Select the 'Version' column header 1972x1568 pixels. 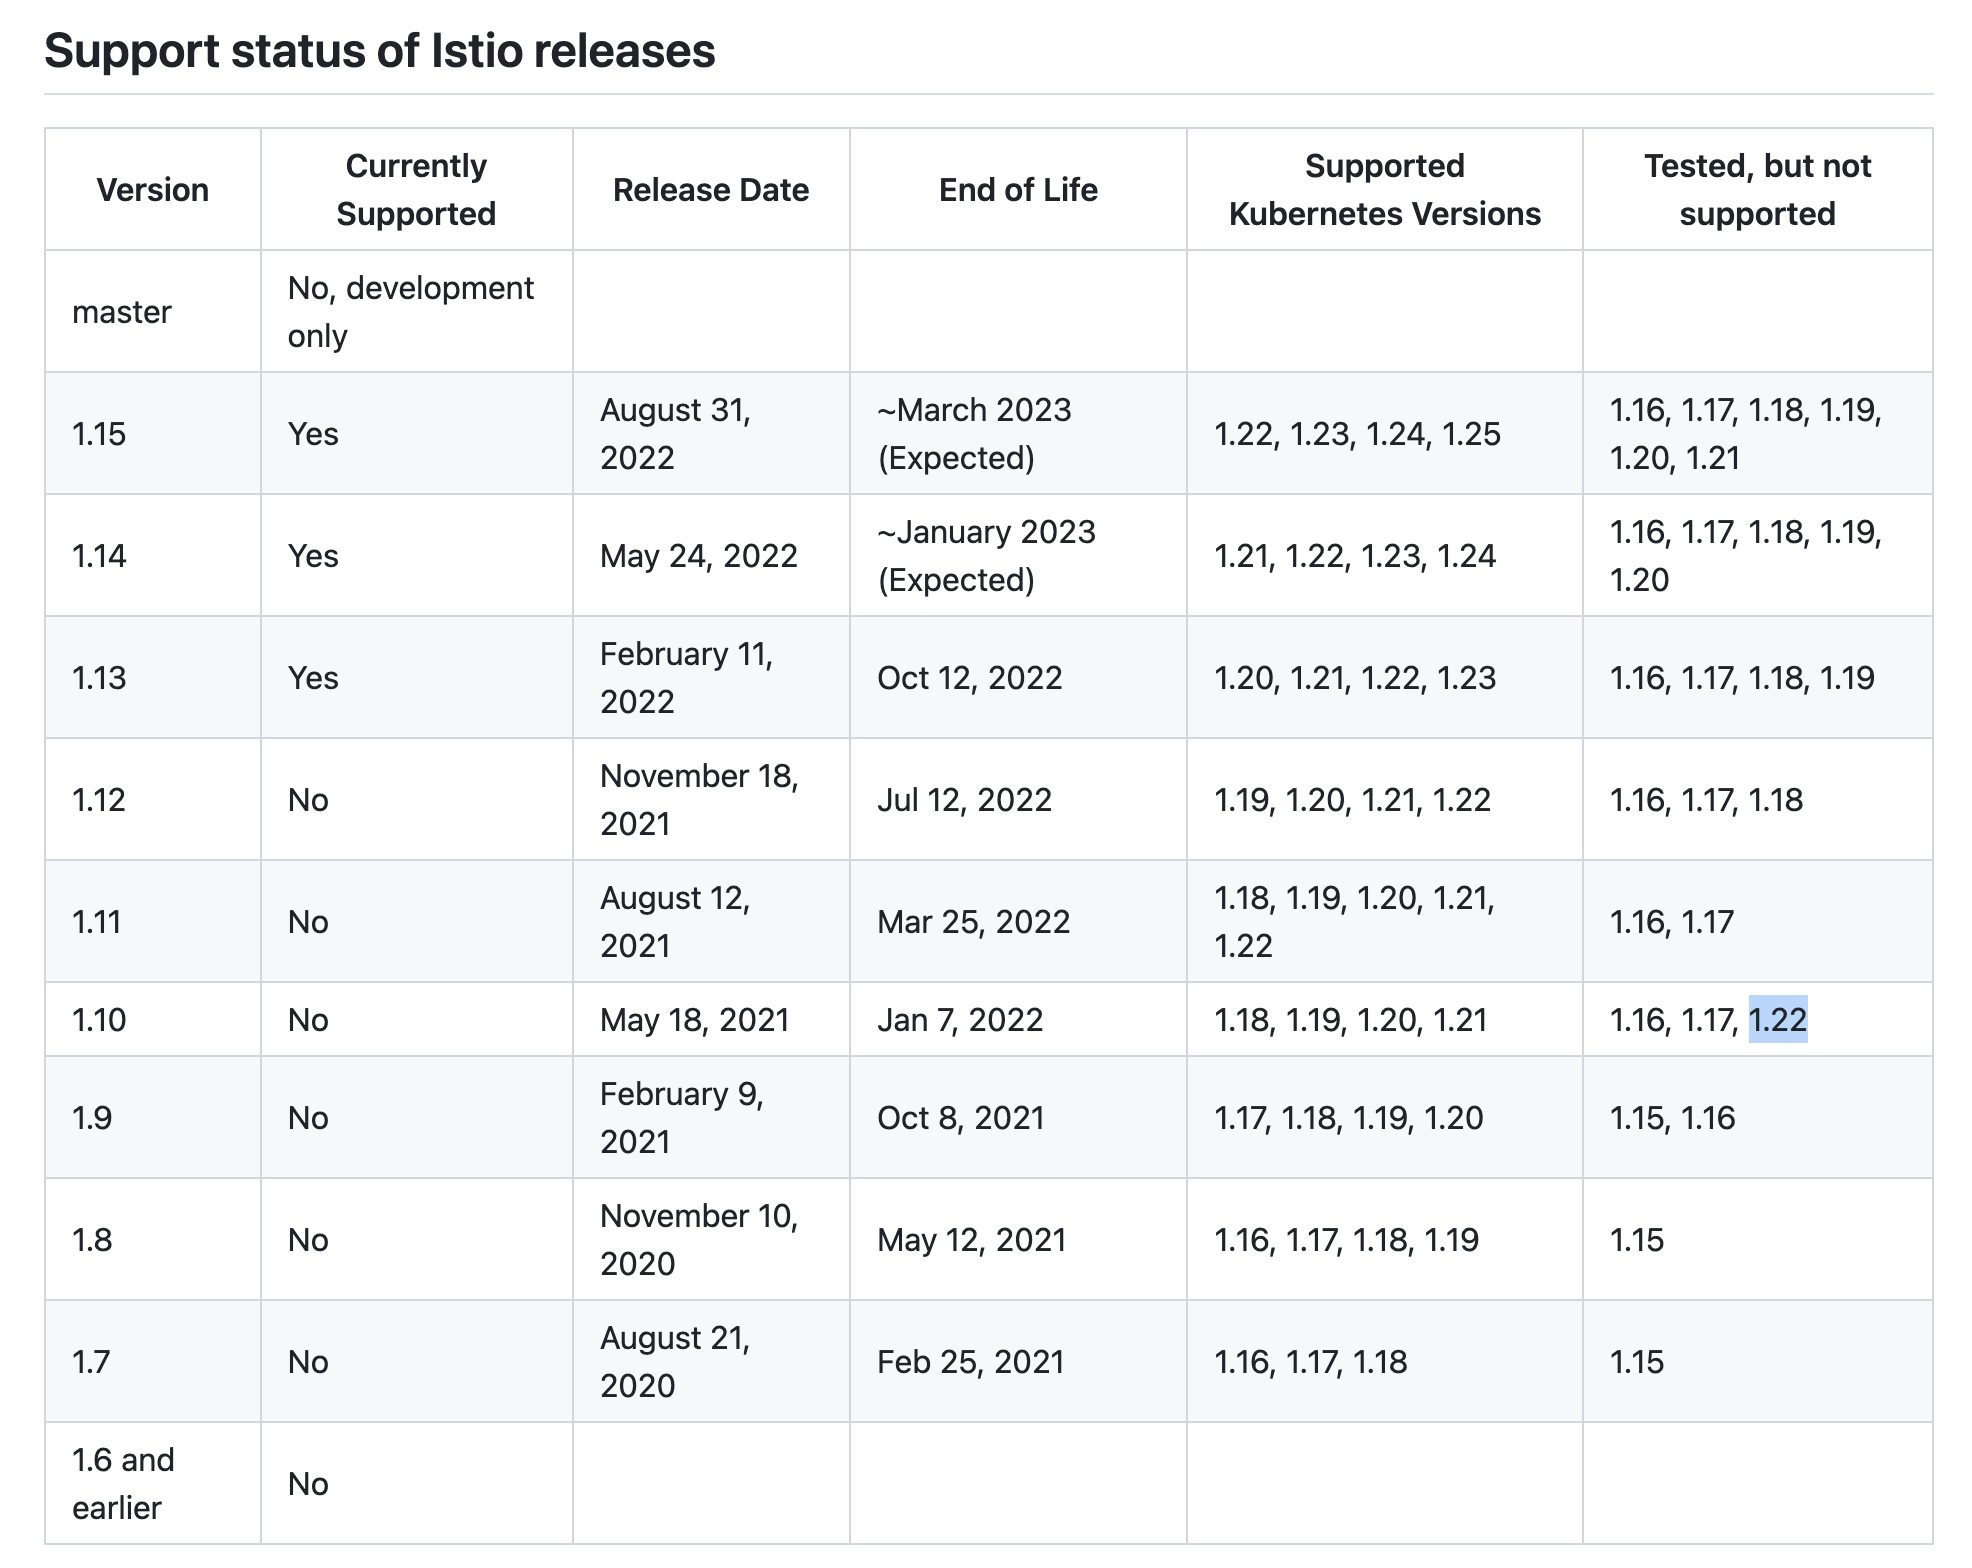click(153, 189)
